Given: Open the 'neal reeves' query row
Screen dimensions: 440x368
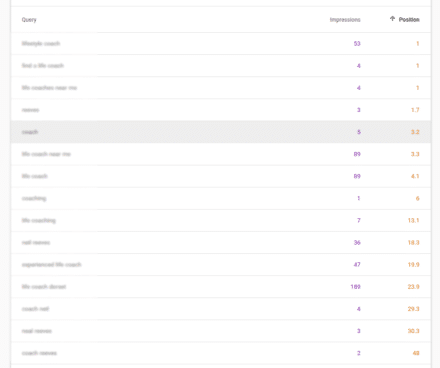Looking at the screenshot, I should pos(221,331).
